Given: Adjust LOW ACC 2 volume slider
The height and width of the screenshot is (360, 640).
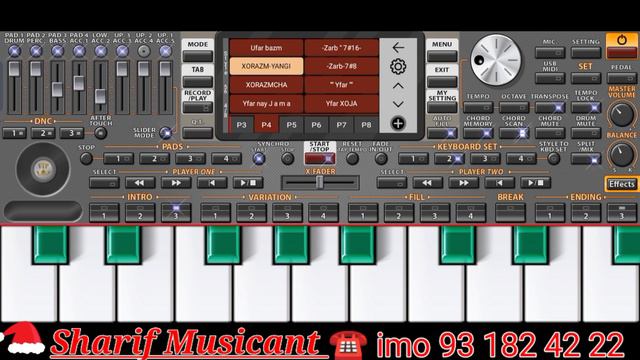Looking at the screenshot, I should (100, 96).
